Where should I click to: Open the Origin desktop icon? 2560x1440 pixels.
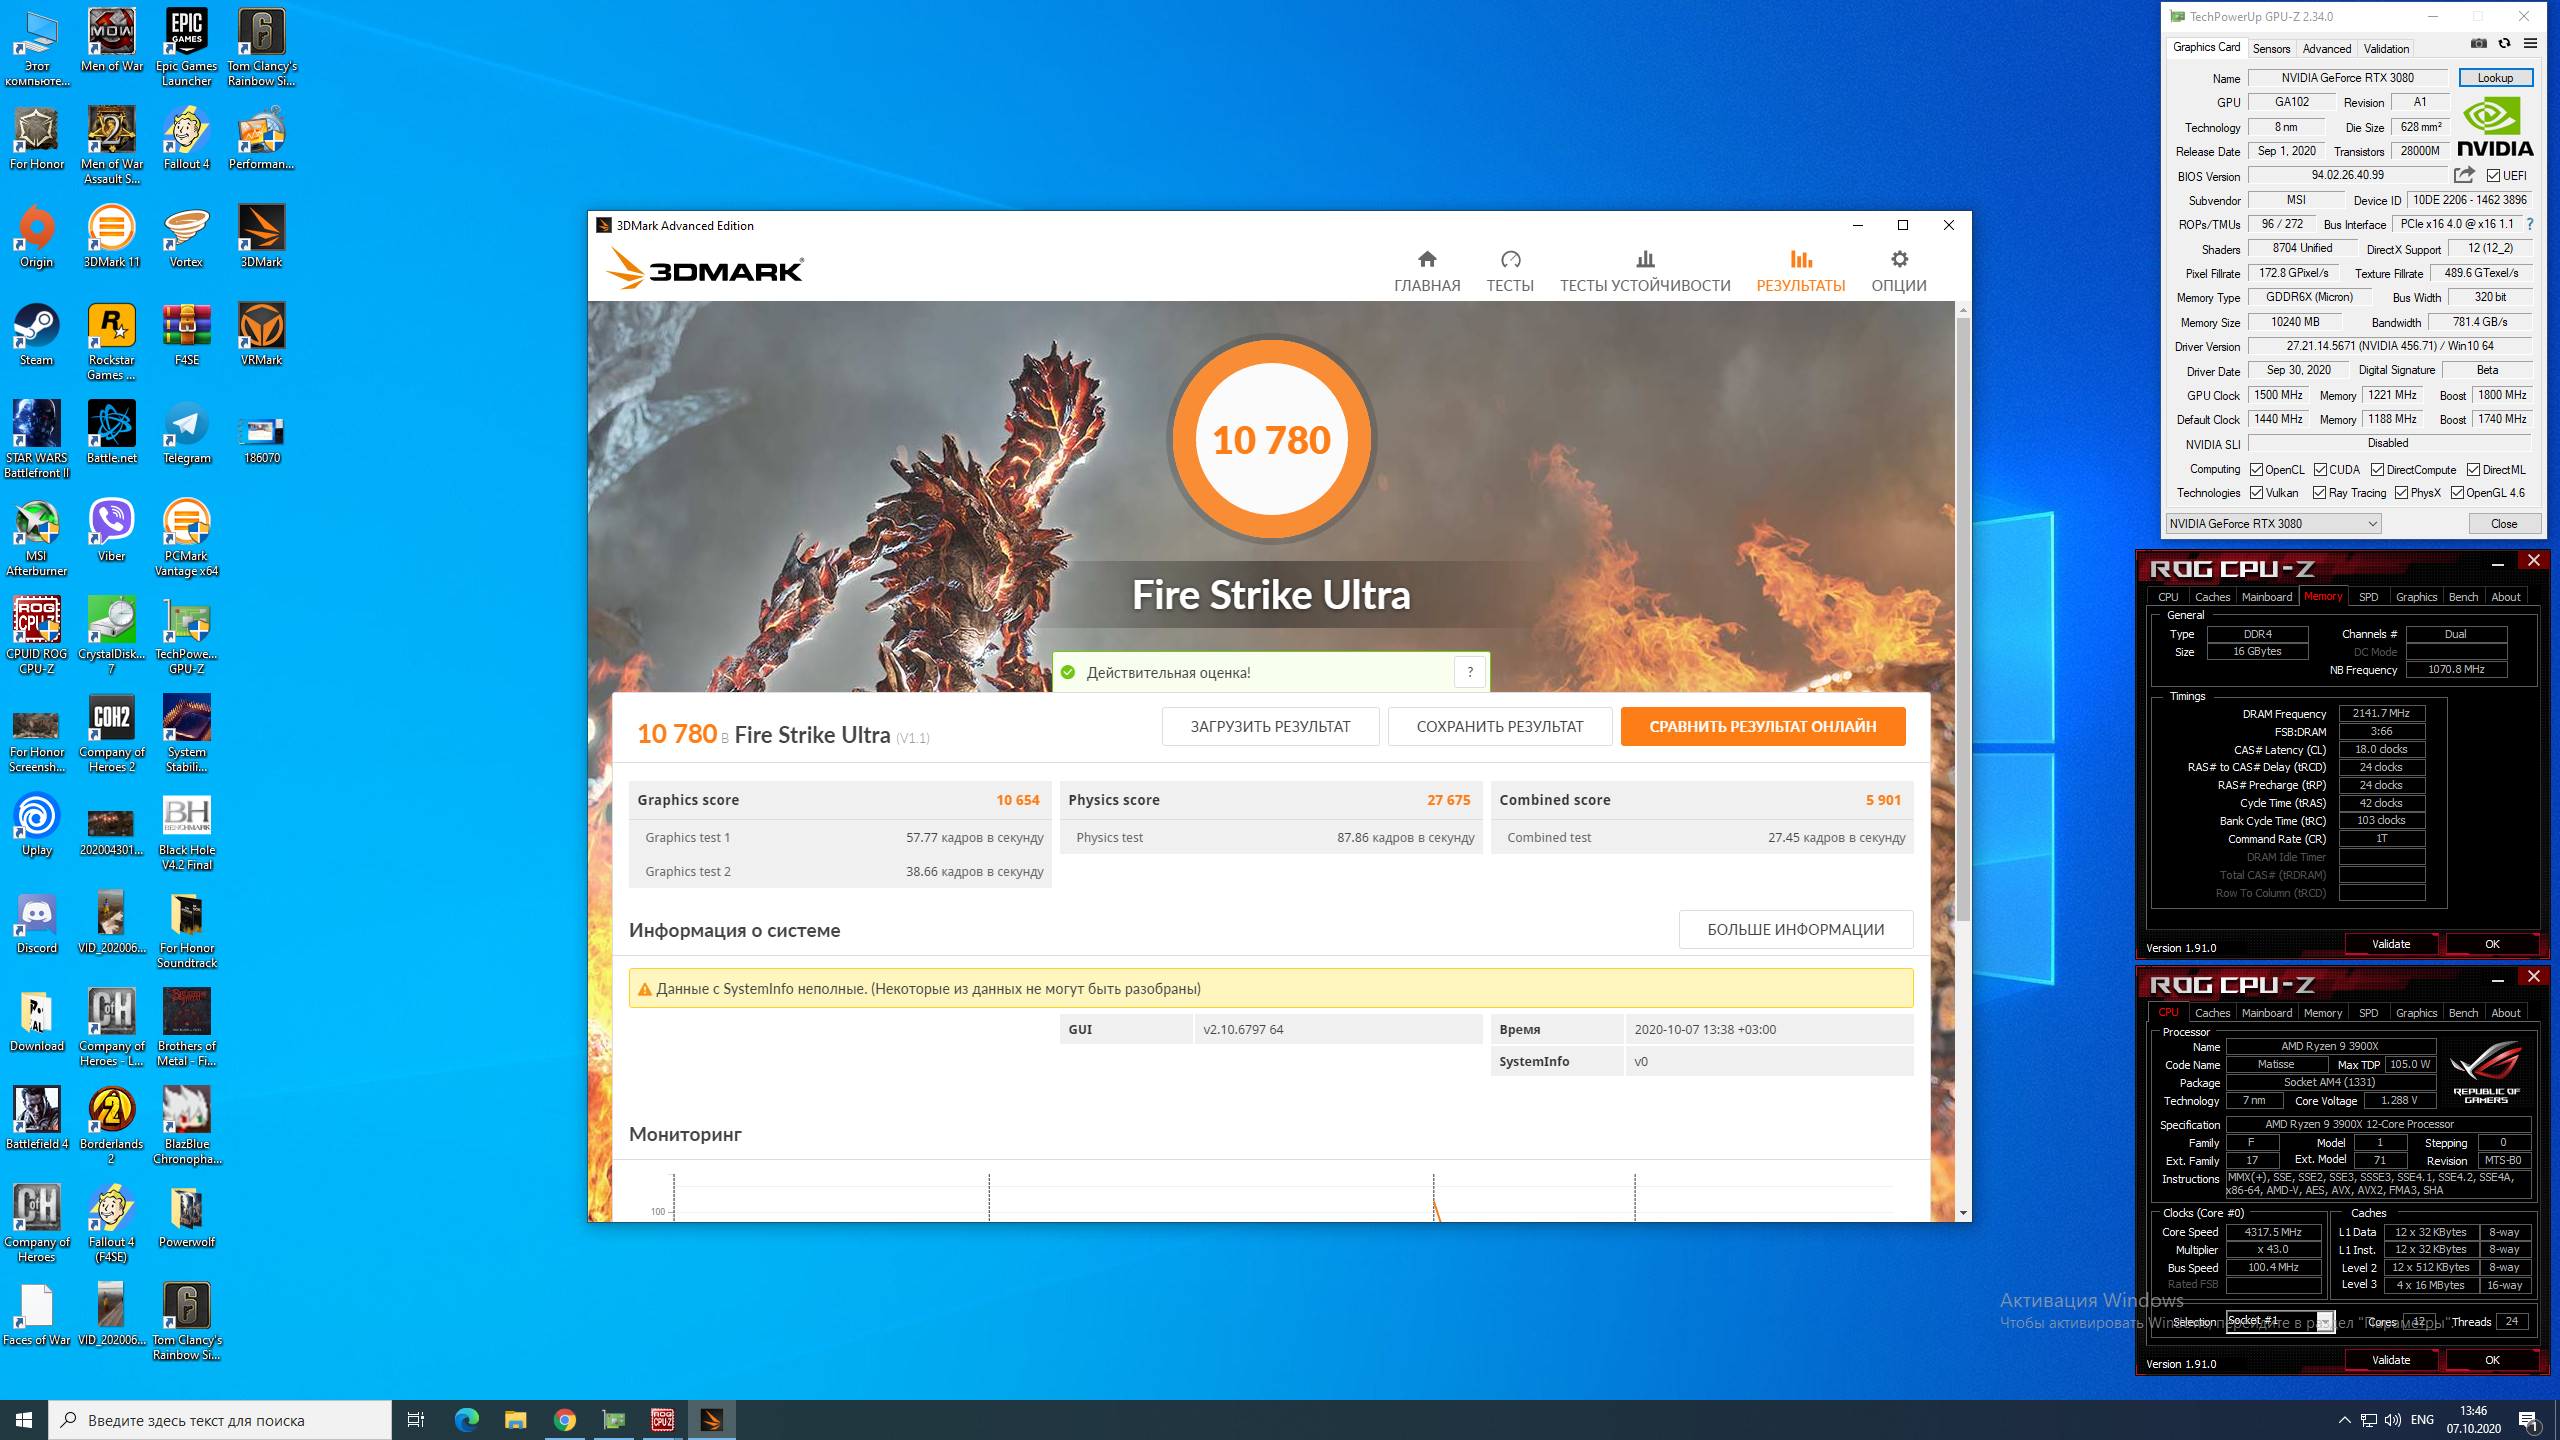click(x=36, y=237)
